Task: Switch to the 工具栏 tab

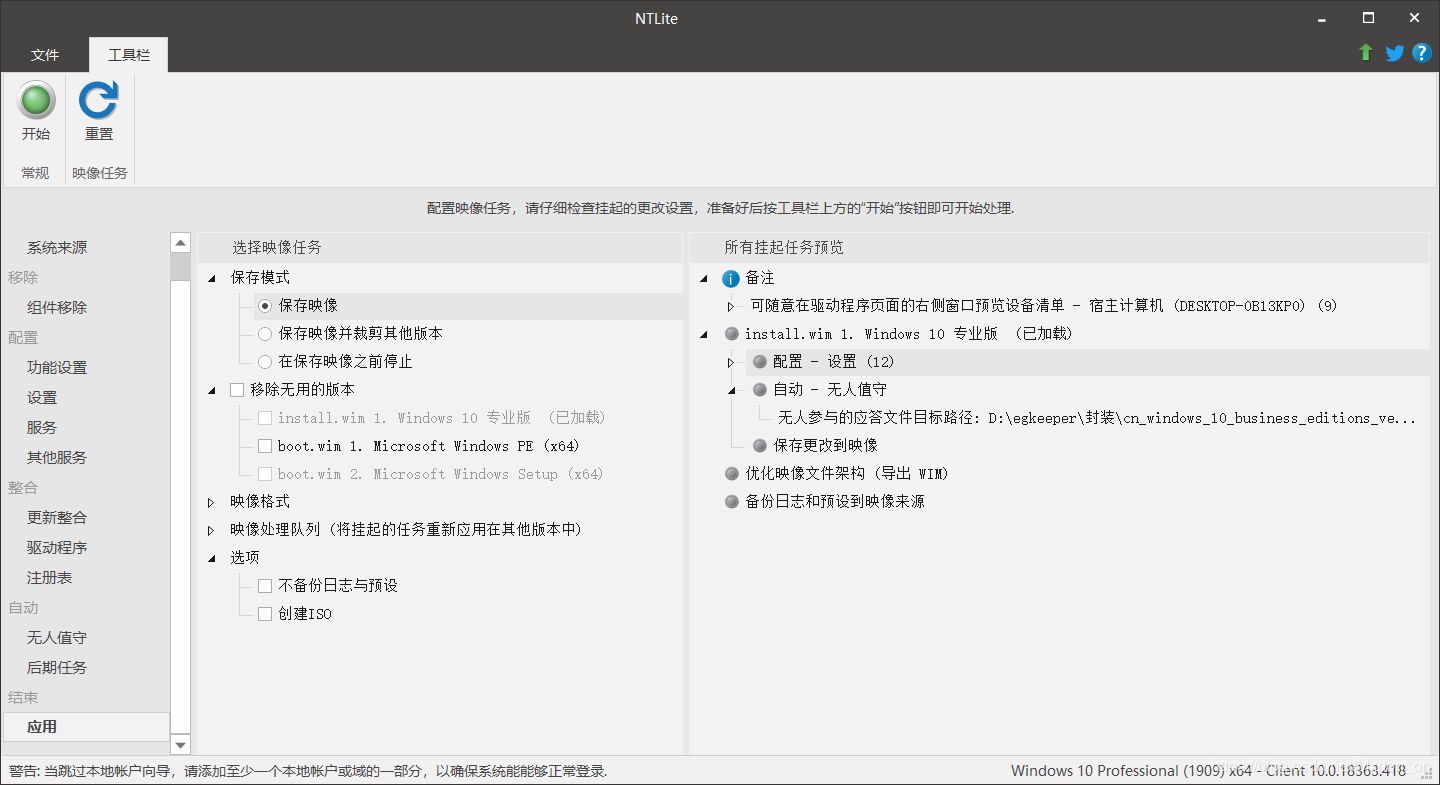Action: (128, 55)
